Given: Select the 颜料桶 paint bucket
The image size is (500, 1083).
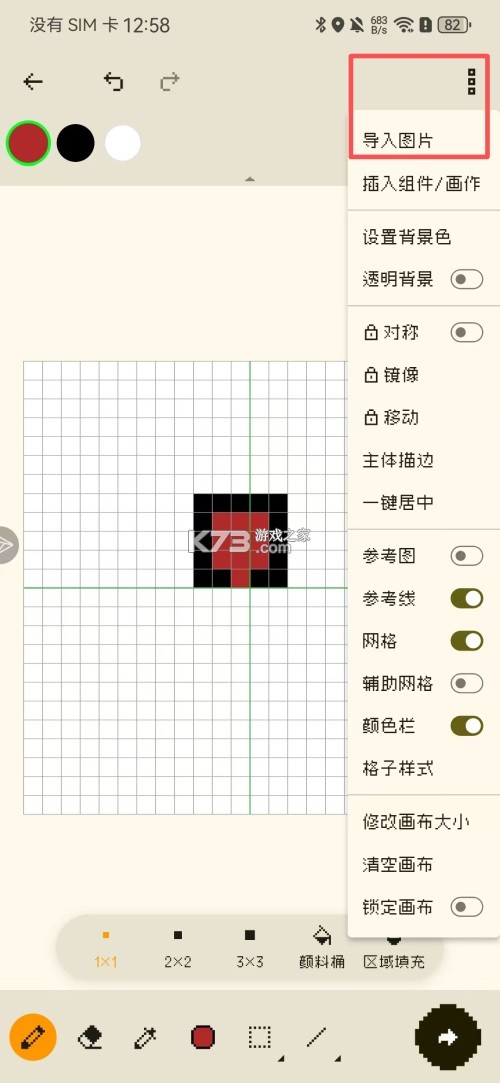Looking at the screenshot, I should click(x=322, y=949).
